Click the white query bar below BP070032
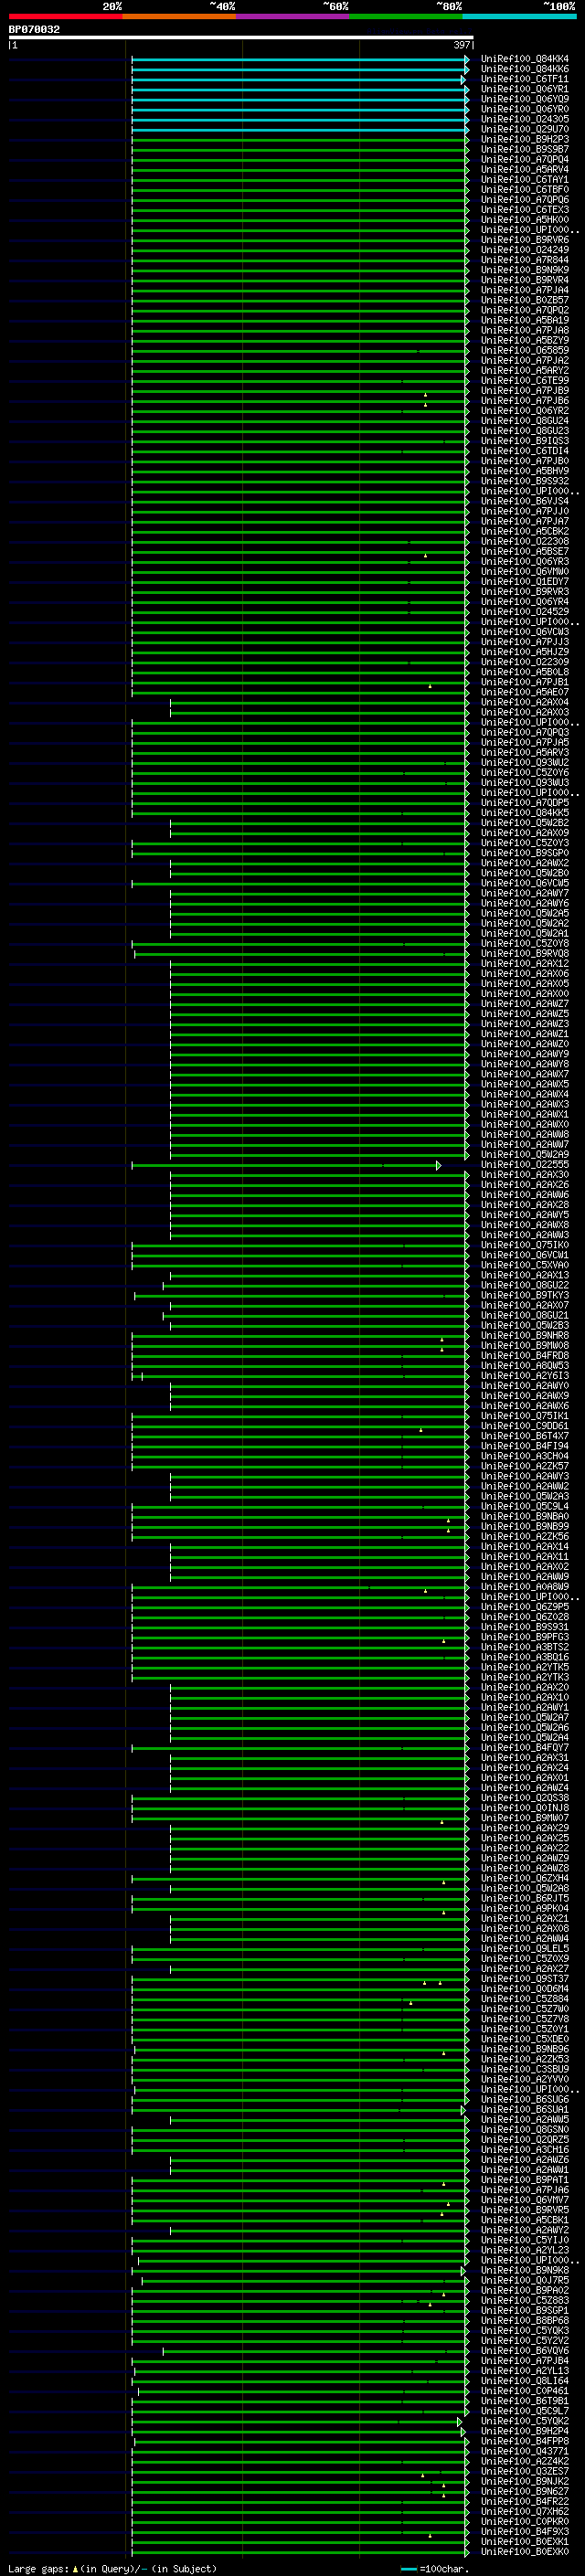This screenshot has width=585, height=2576. tap(241, 37)
